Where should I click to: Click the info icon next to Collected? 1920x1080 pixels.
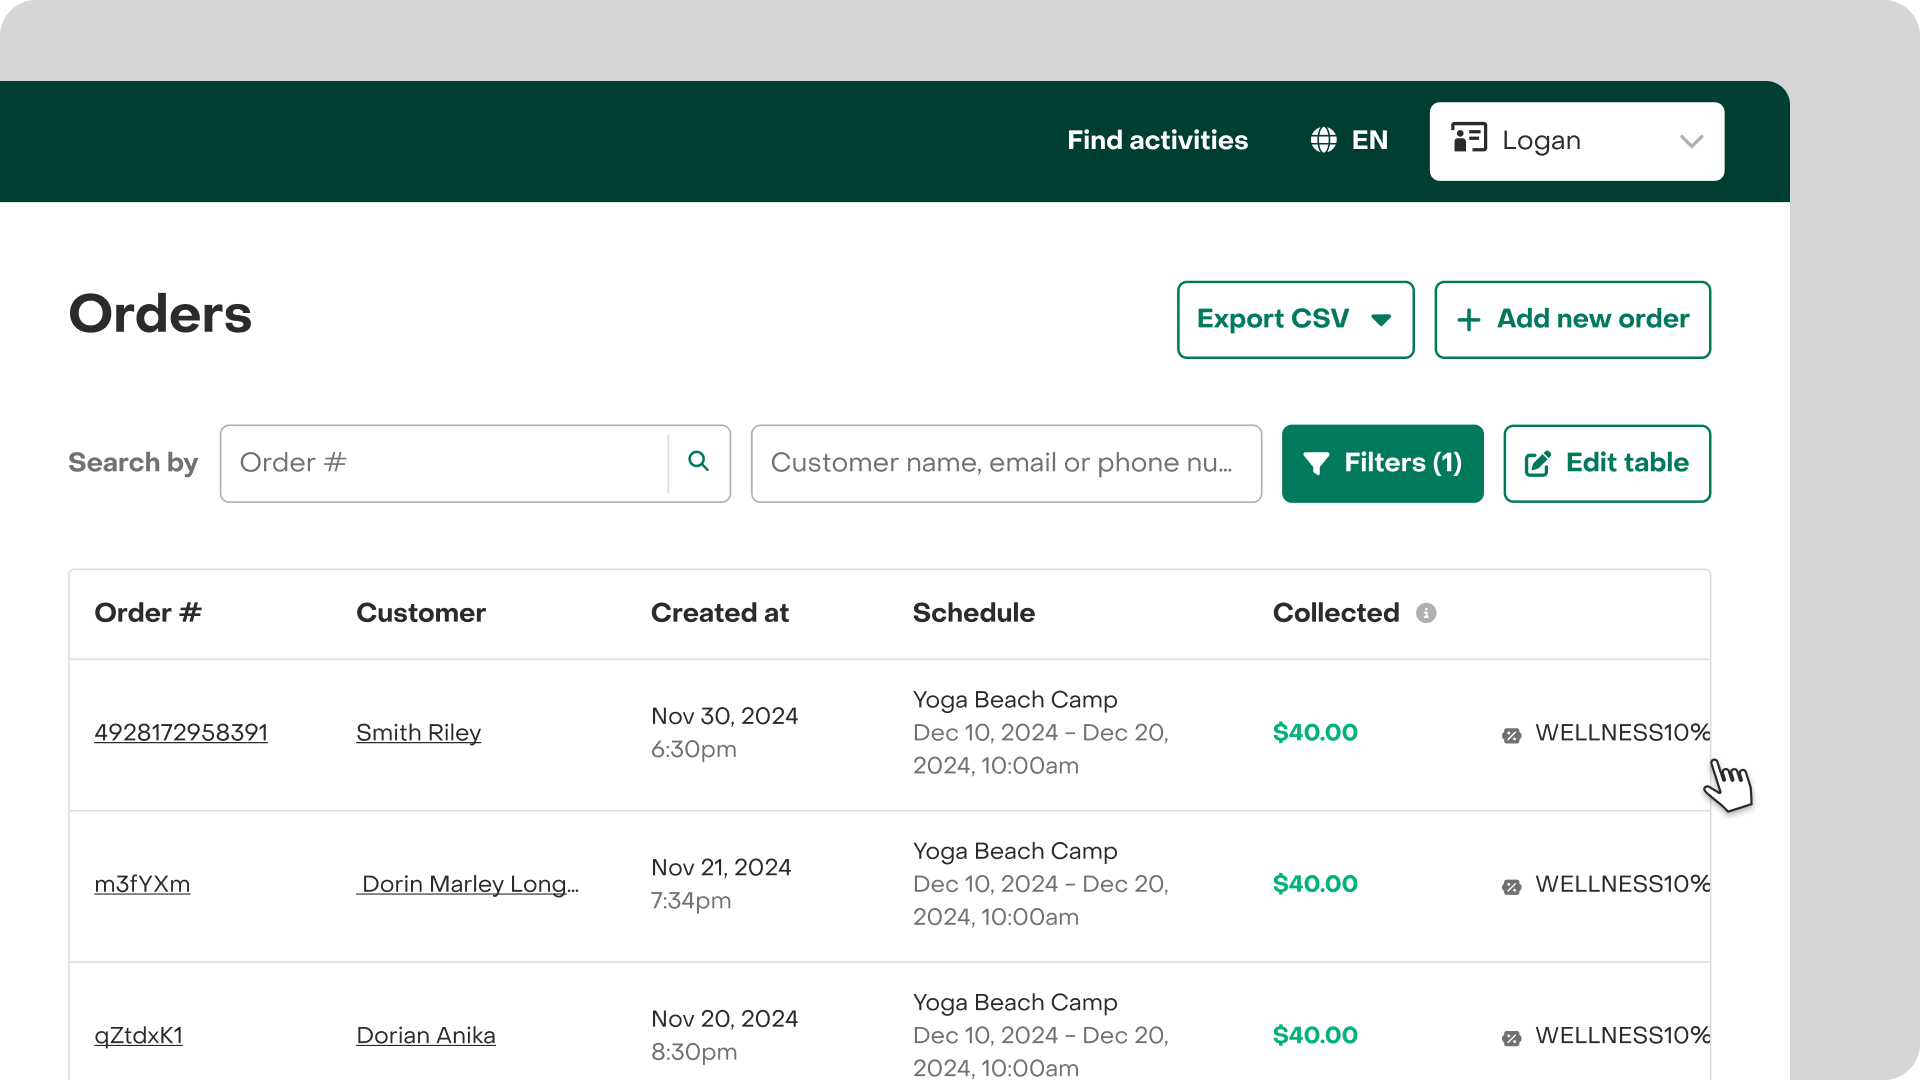tap(1426, 613)
